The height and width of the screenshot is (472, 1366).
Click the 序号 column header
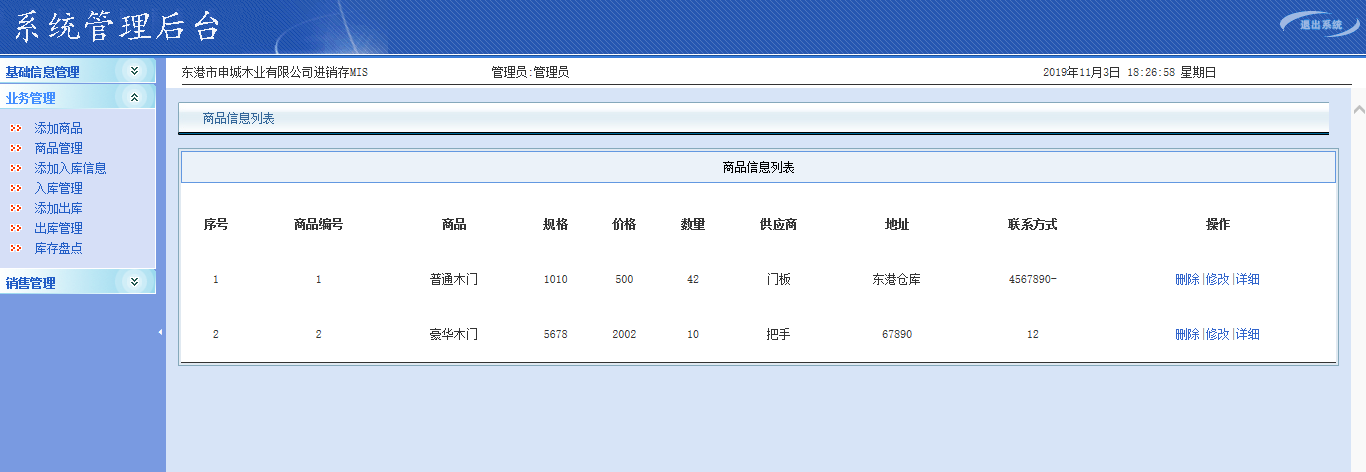(216, 224)
